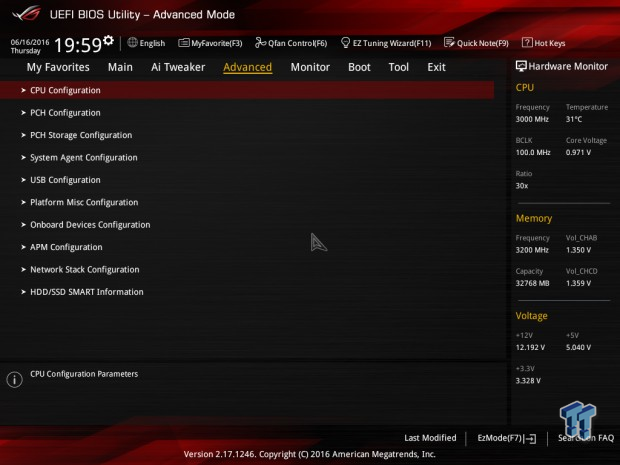Go to the Exit tab
The height and width of the screenshot is (465, 620).
pyautogui.click(x=436, y=67)
